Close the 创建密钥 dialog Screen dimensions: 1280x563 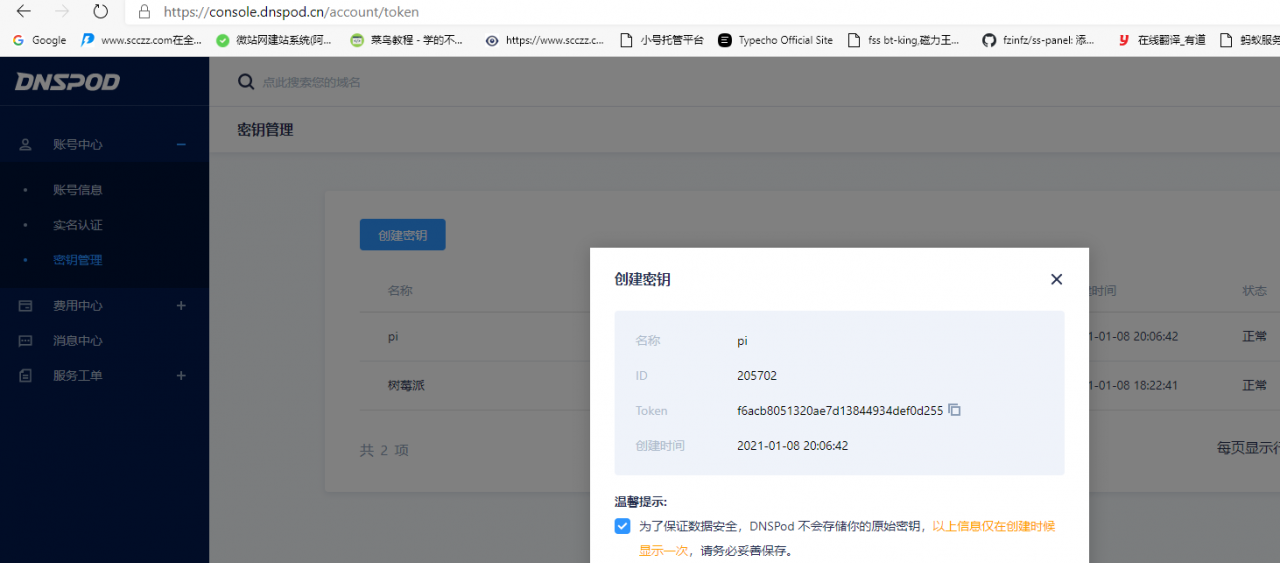pyautogui.click(x=1056, y=279)
